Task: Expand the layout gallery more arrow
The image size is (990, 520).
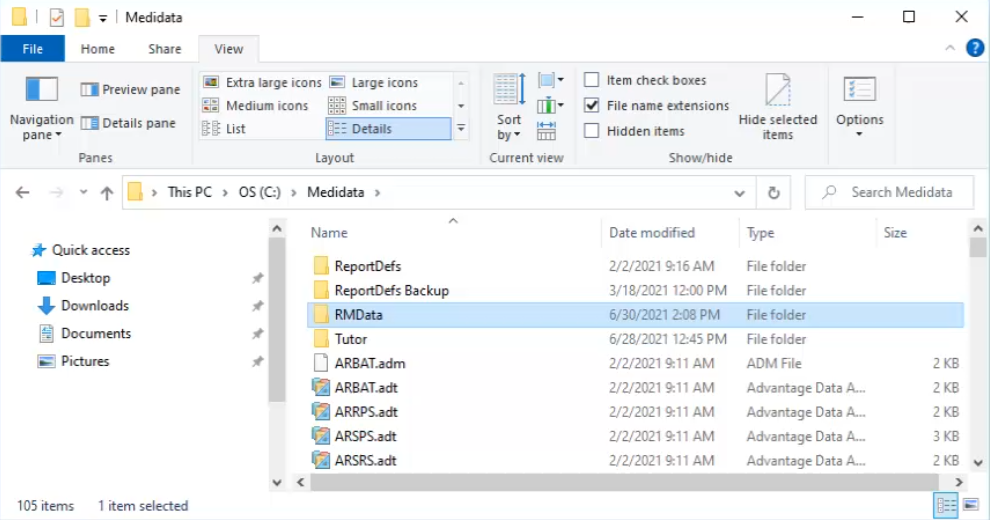Action: point(461,129)
